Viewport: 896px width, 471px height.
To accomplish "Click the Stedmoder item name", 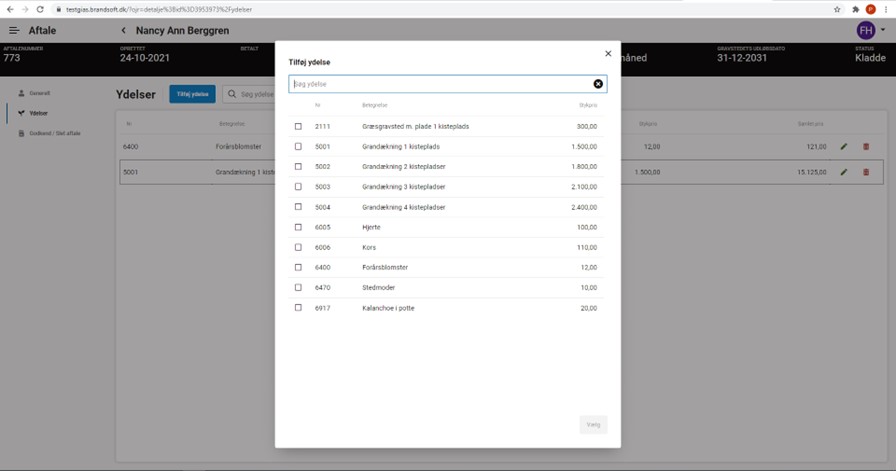I will [379, 288].
